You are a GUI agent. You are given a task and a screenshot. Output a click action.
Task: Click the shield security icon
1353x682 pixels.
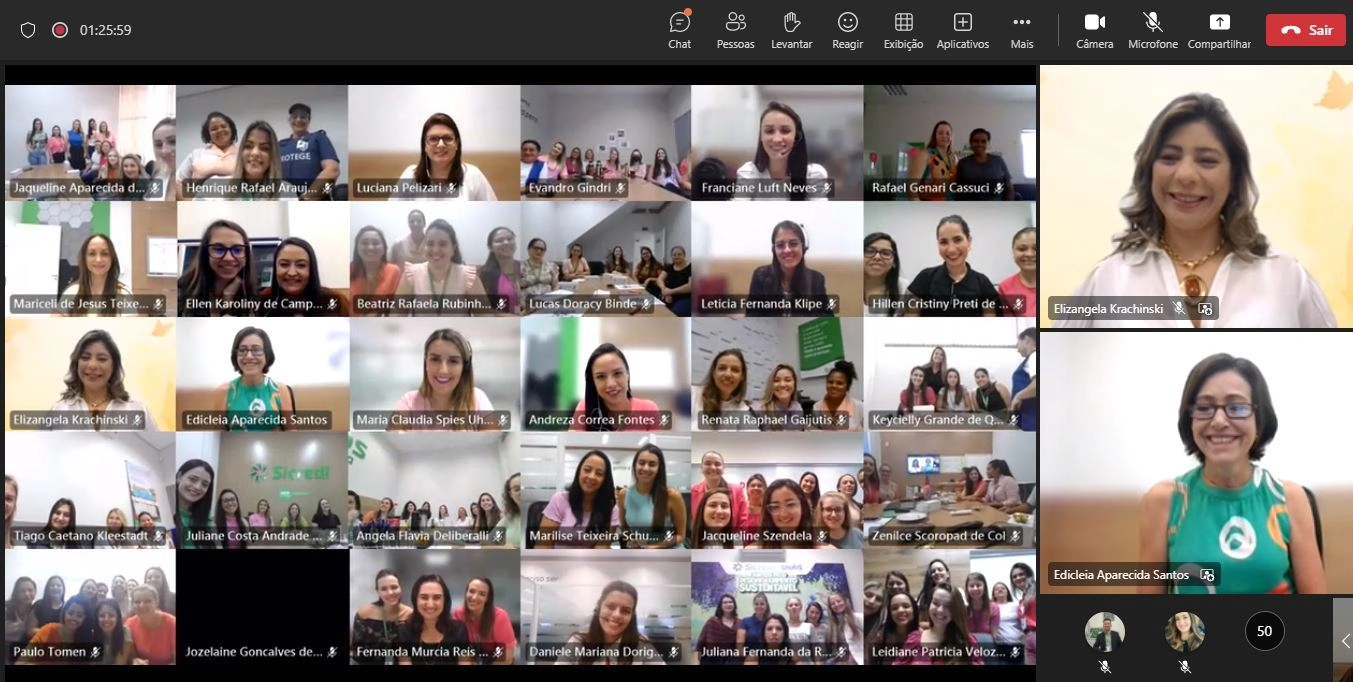28,30
